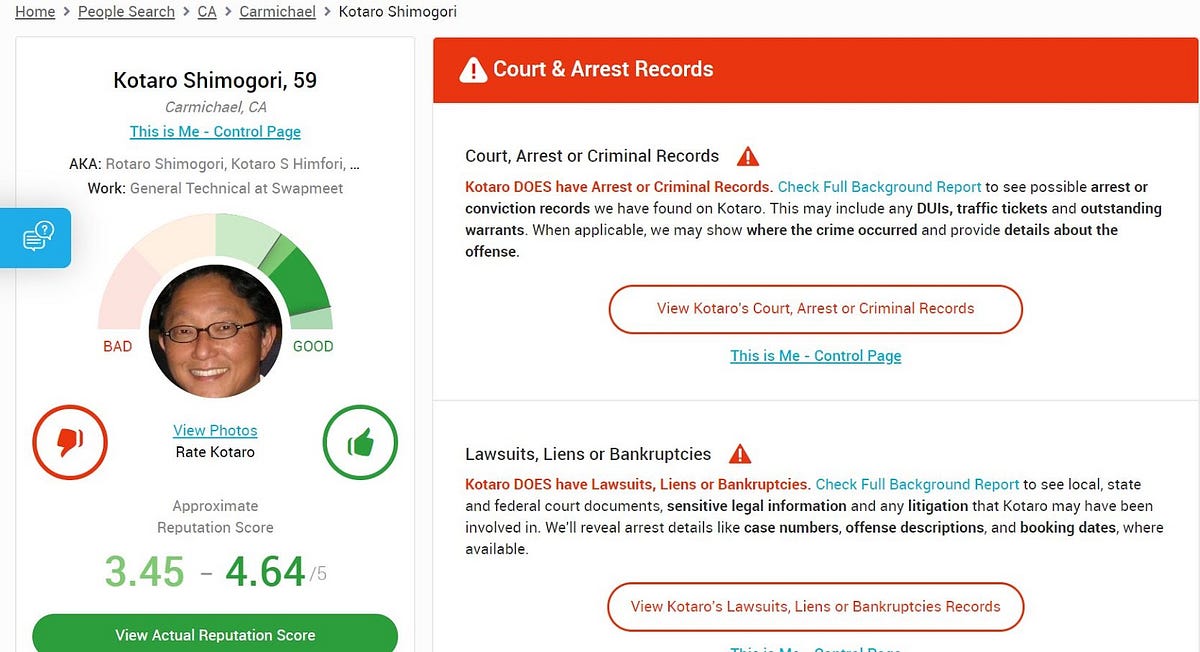Open the blue chat help widget
This screenshot has height=652, width=1200.
(36, 237)
